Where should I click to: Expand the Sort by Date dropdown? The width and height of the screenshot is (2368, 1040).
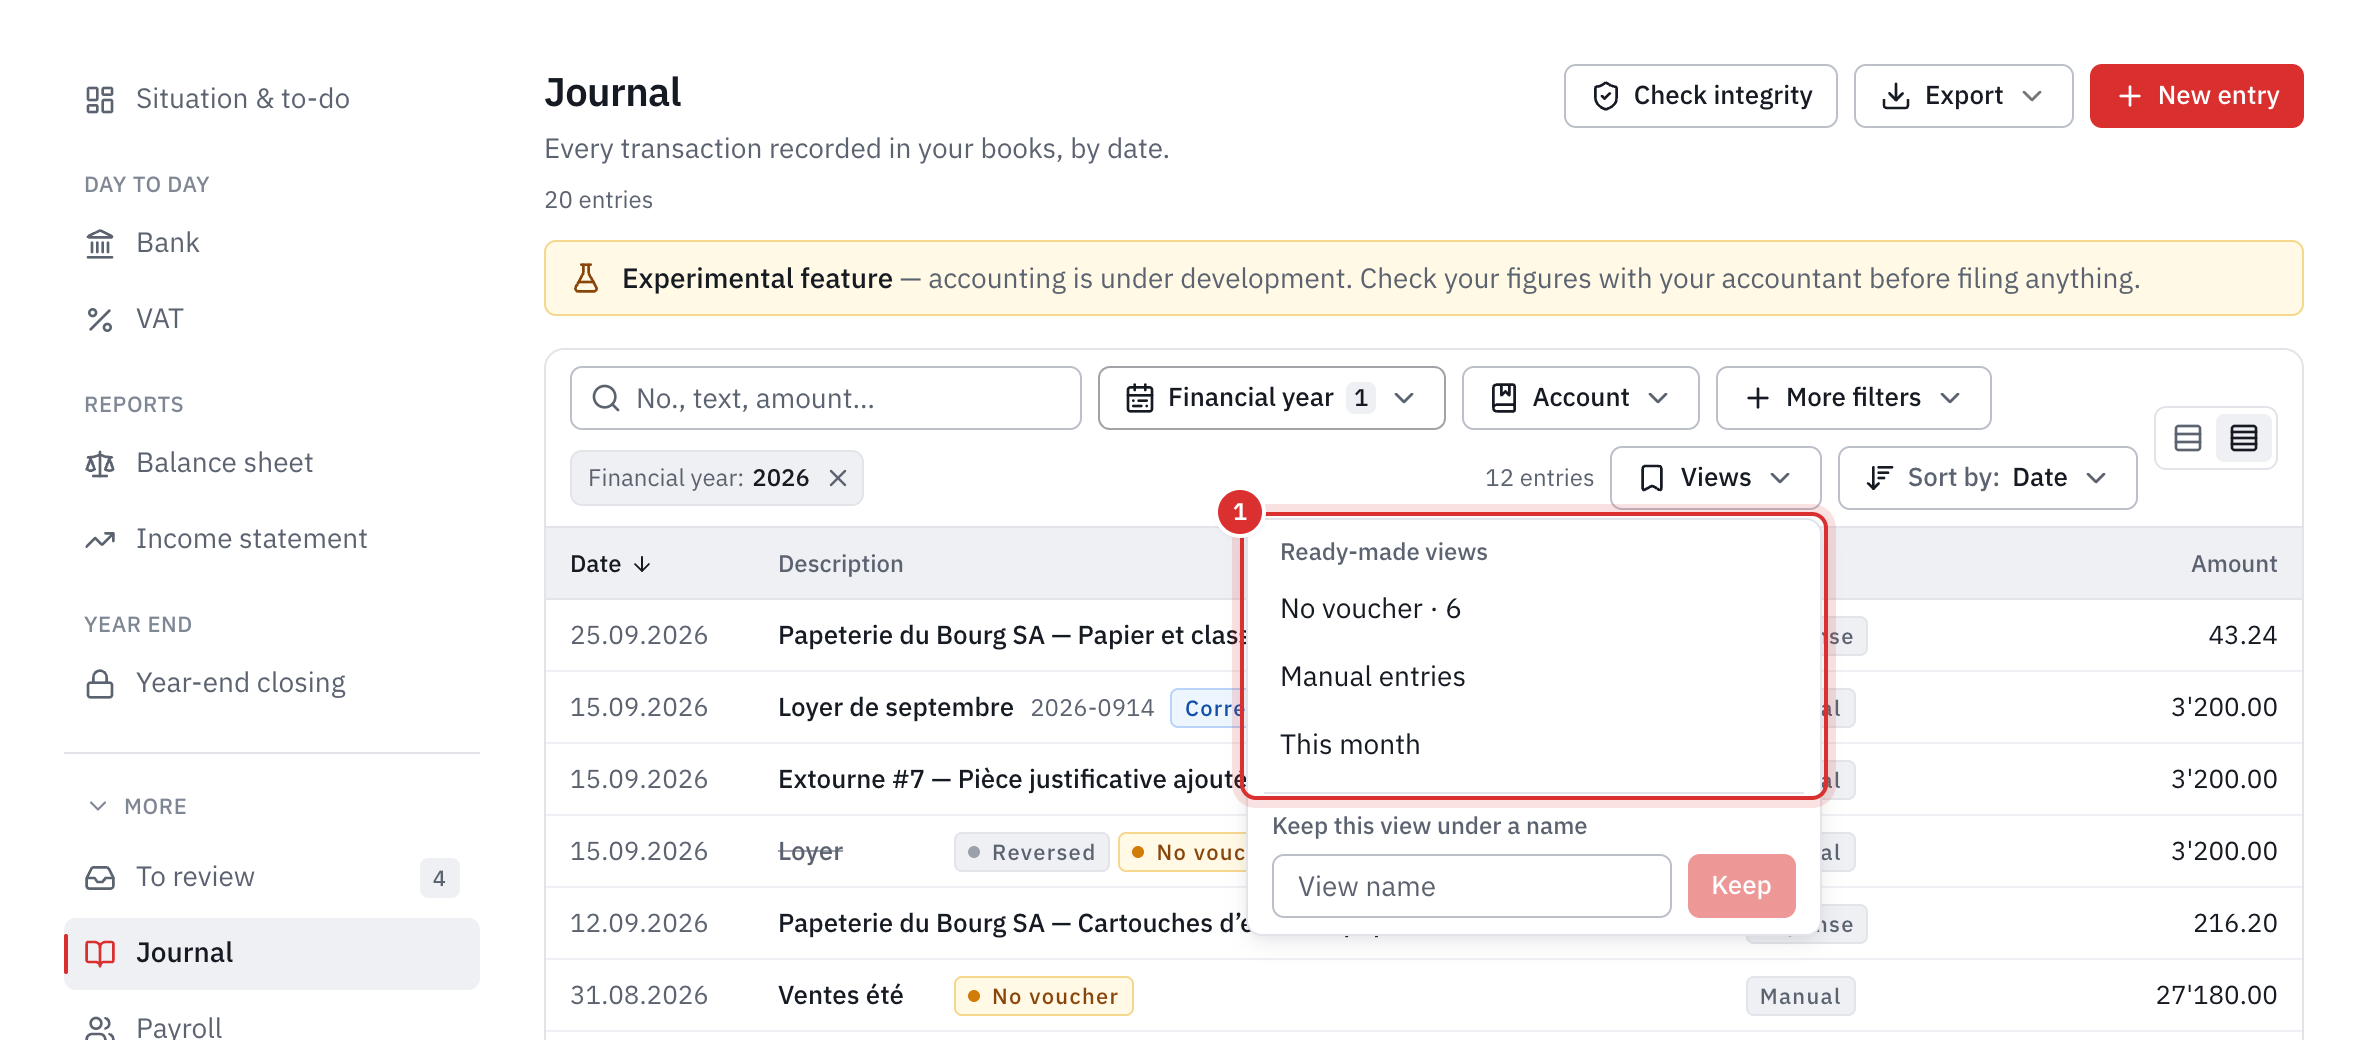[x=1987, y=478]
